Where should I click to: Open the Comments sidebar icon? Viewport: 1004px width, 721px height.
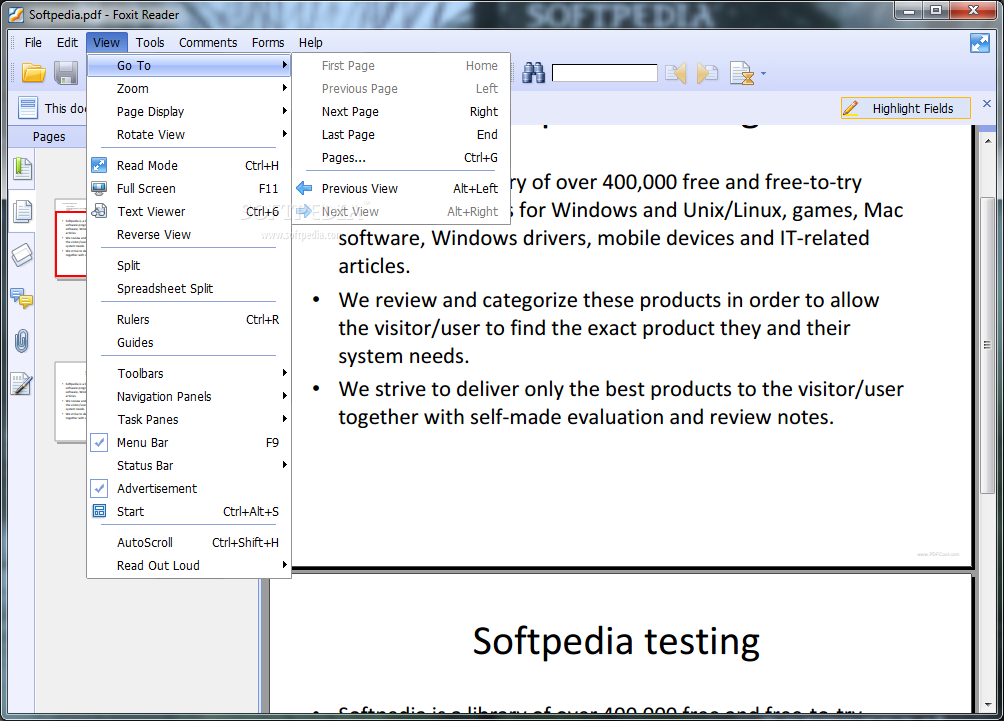(x=22, y=298)
